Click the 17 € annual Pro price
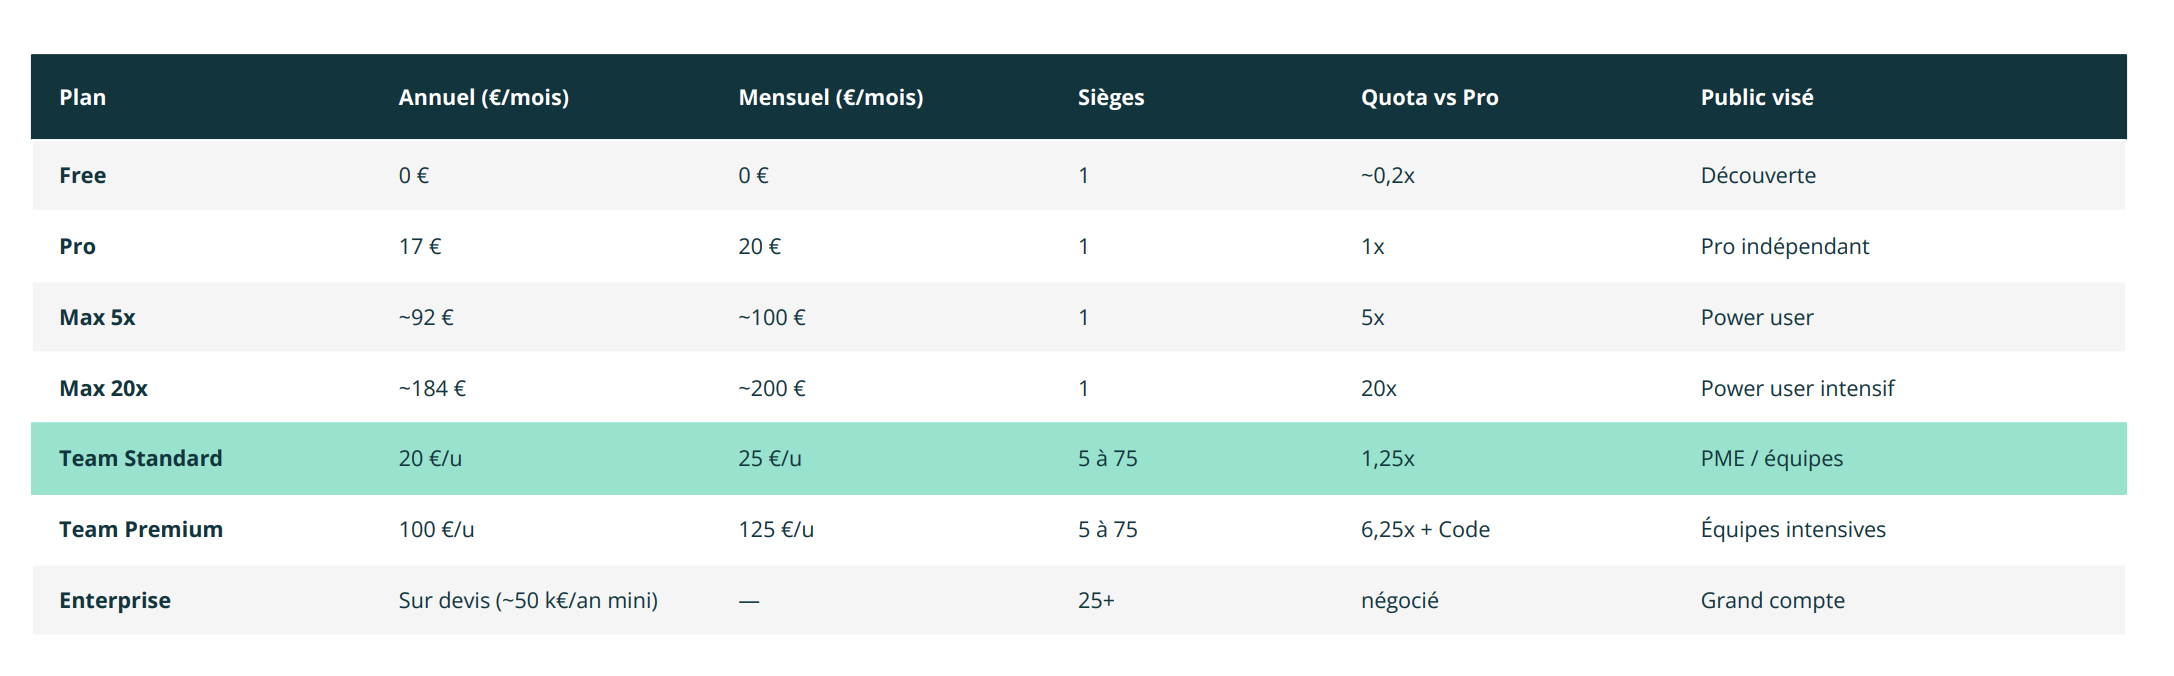 [x=419, y=246]
